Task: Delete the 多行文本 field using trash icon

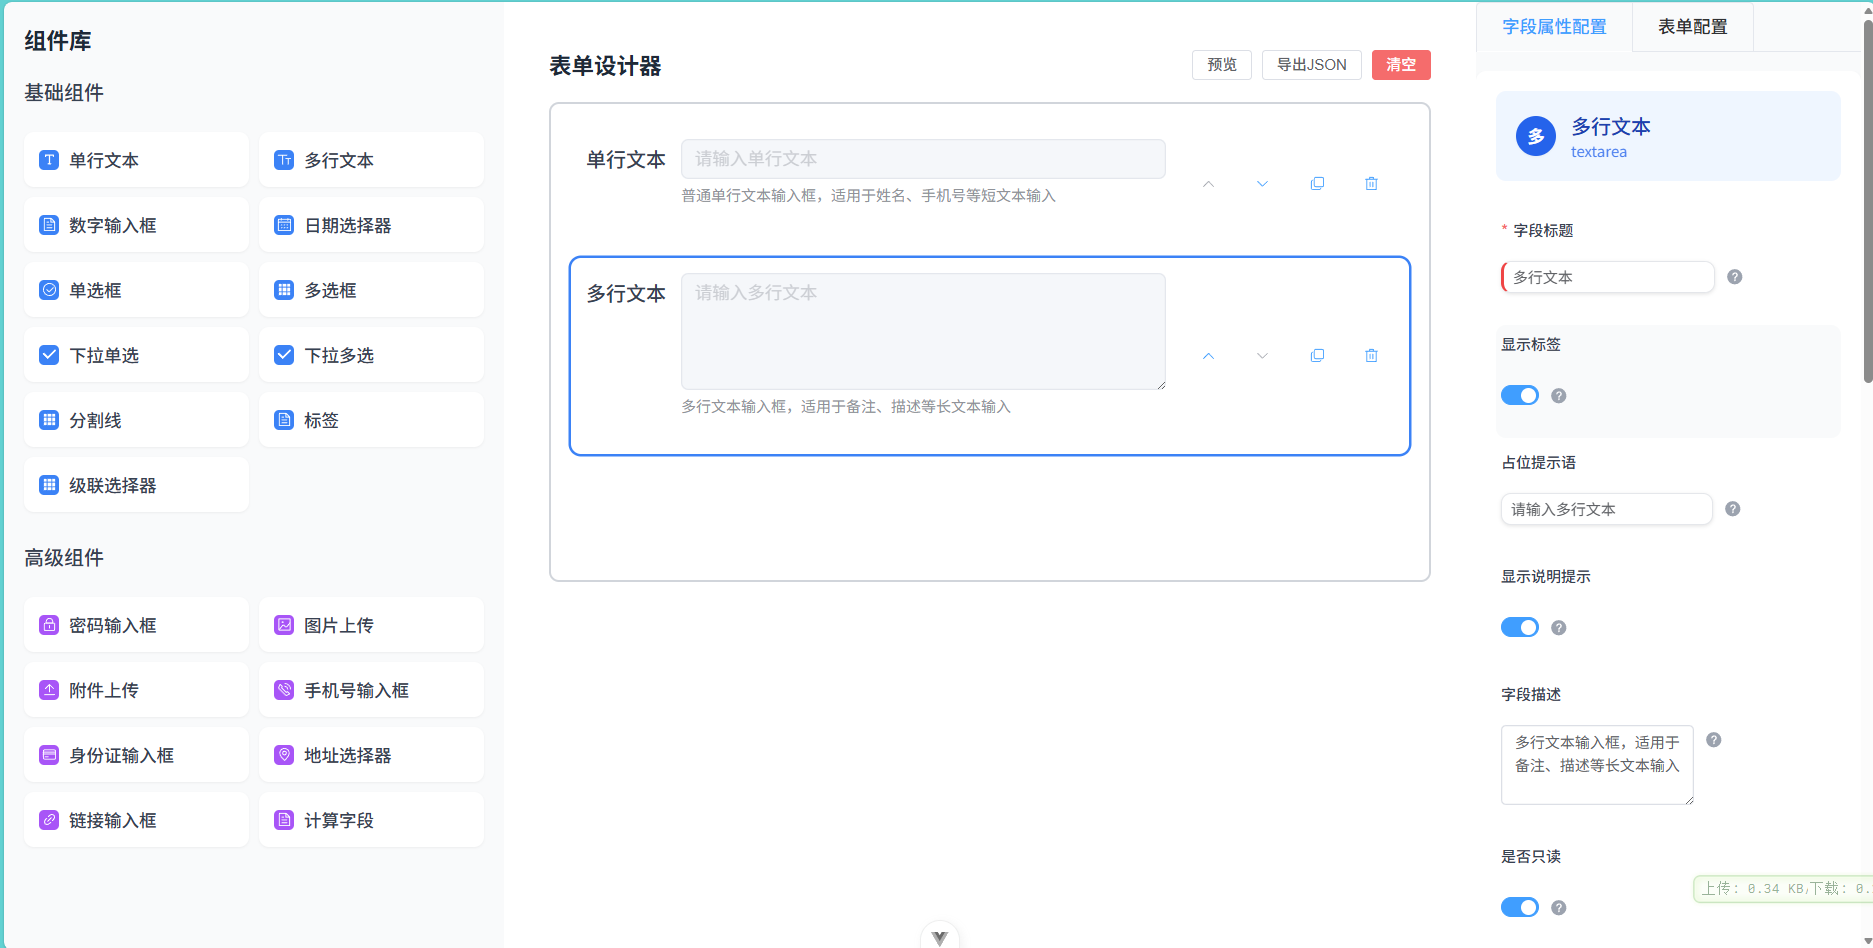Action: (x=1371, y=356)
